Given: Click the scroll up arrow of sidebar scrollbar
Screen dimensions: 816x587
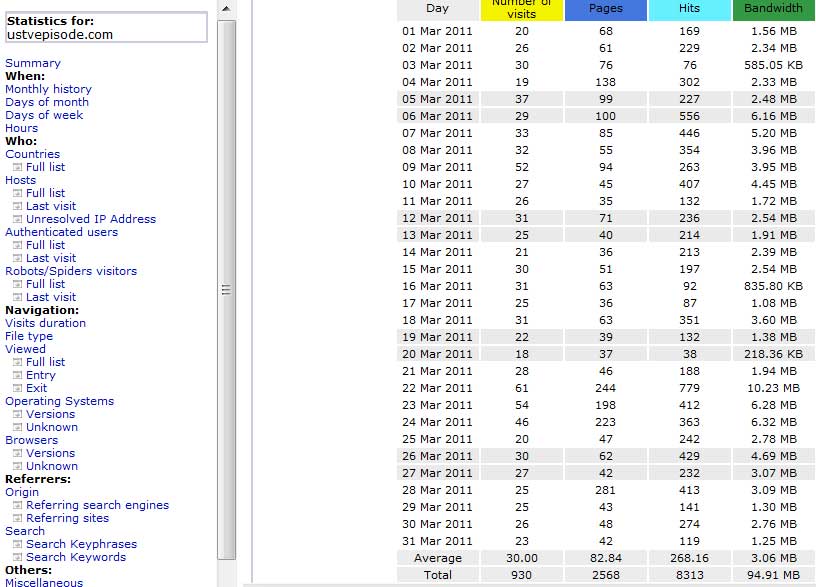Looking at the screenshot, I should tap(226, 8).
